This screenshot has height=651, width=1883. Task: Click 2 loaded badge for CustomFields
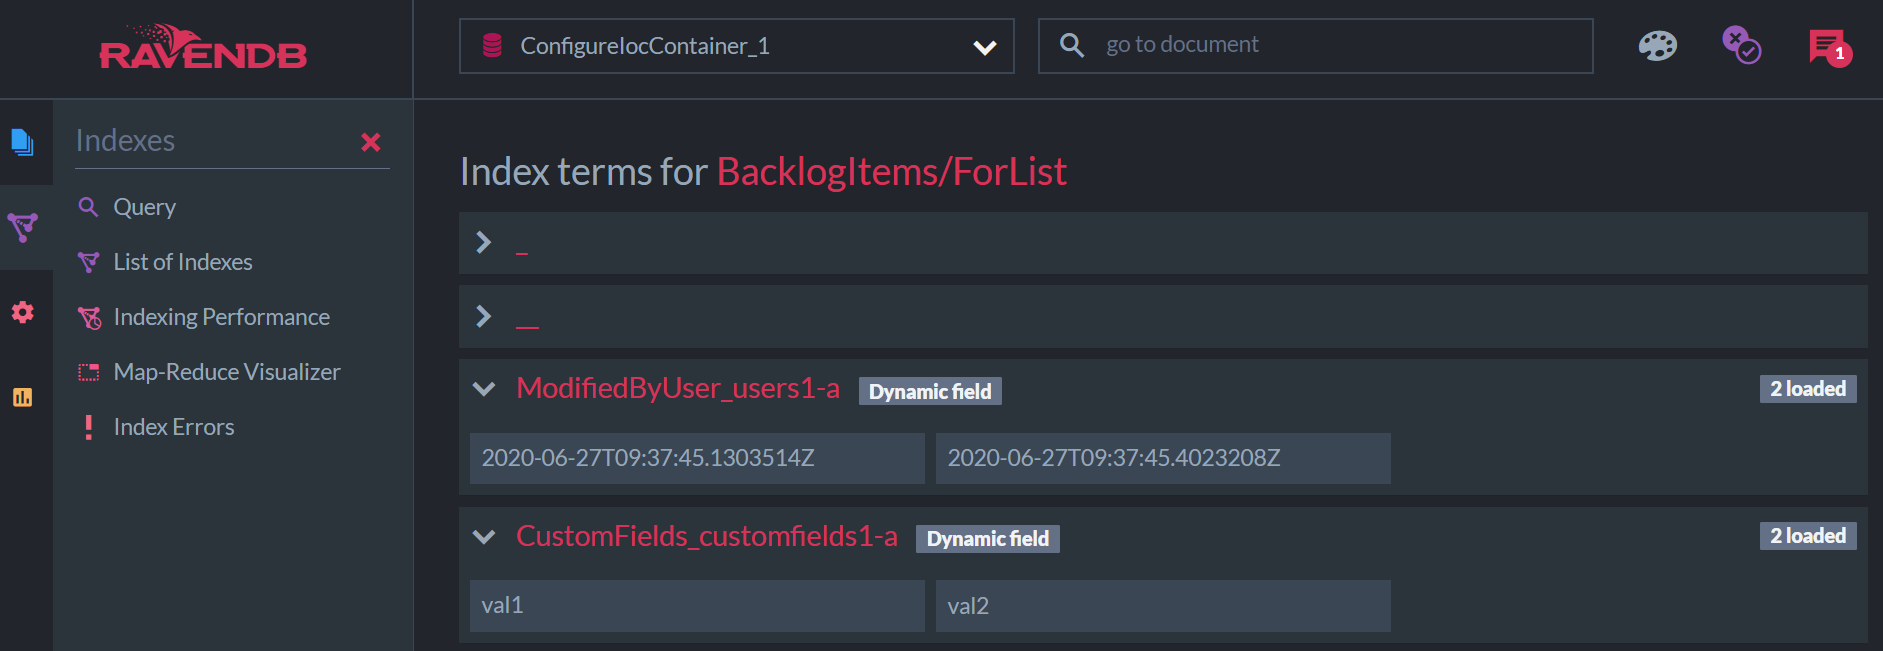pos(1808,536)
